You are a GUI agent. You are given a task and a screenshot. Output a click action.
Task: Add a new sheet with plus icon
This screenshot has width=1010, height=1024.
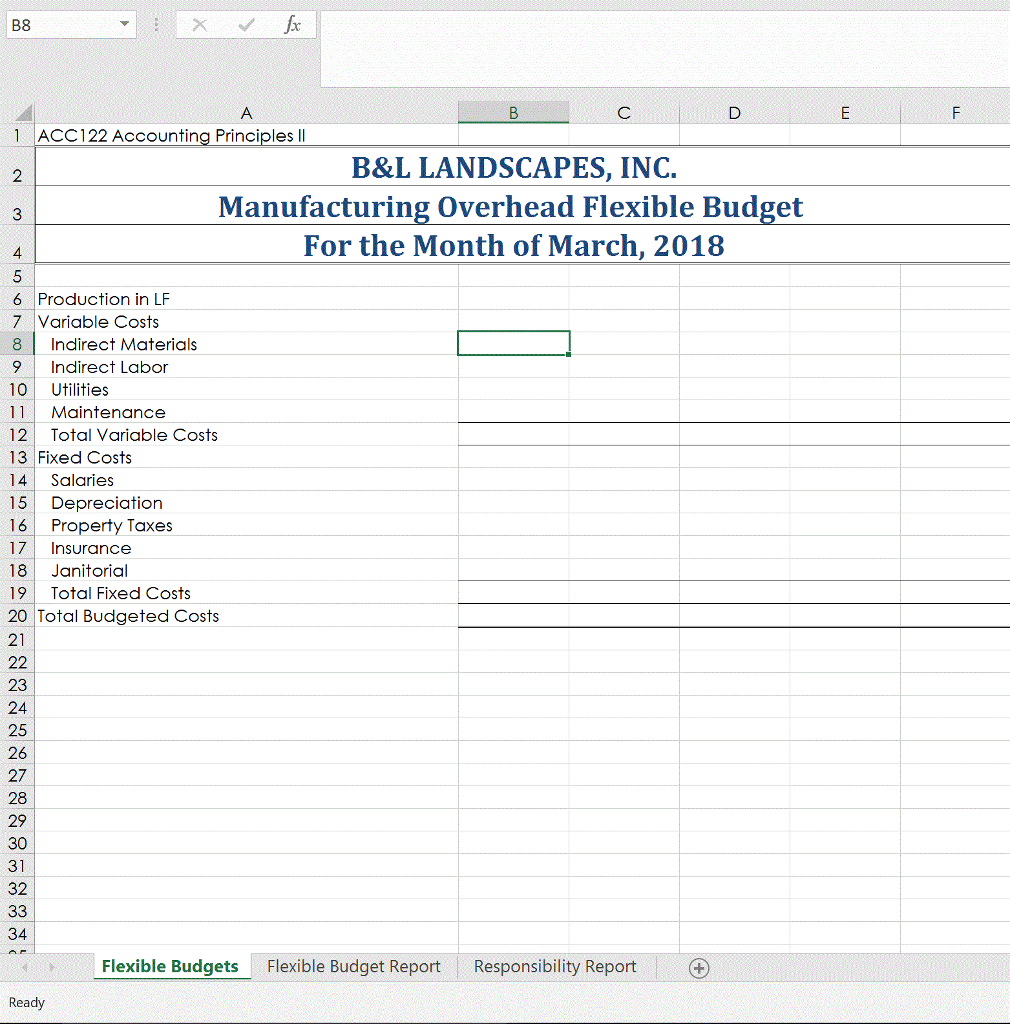pos(699,968)
